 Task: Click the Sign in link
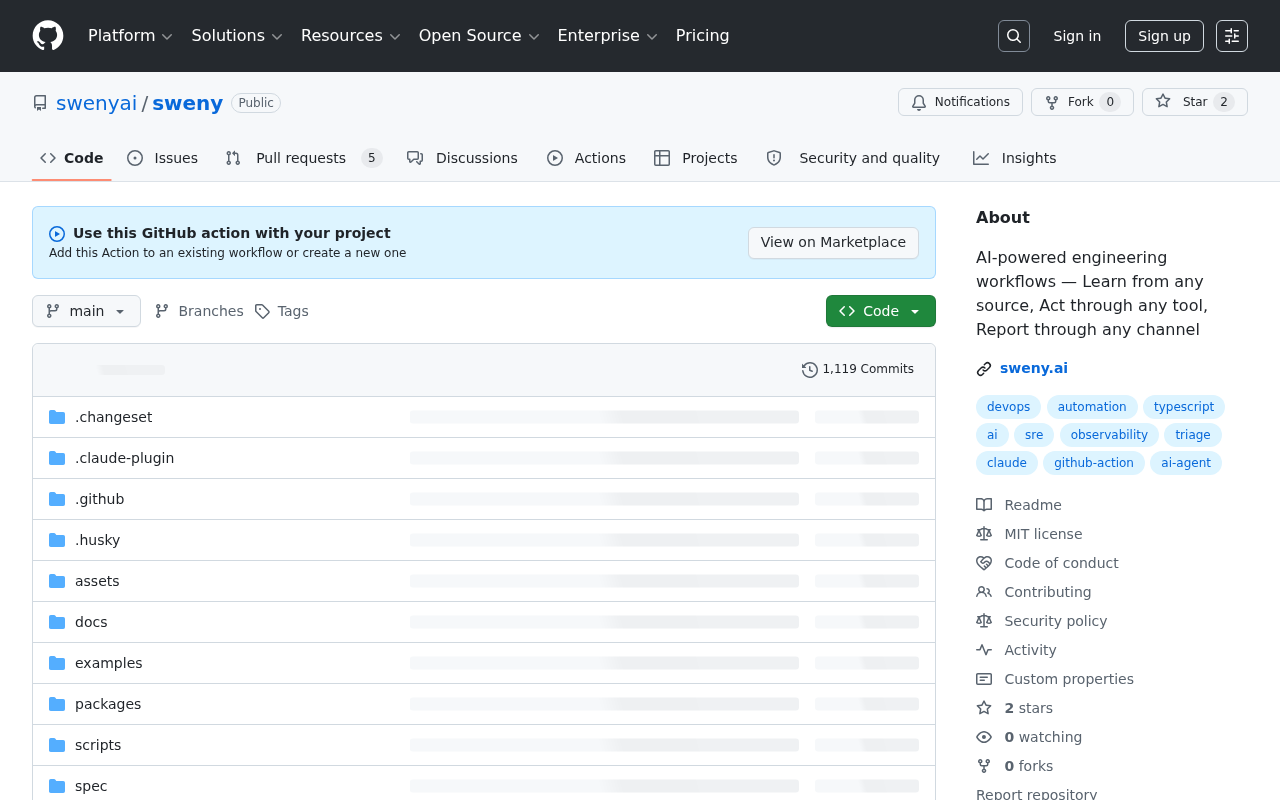coord(1077,36)
